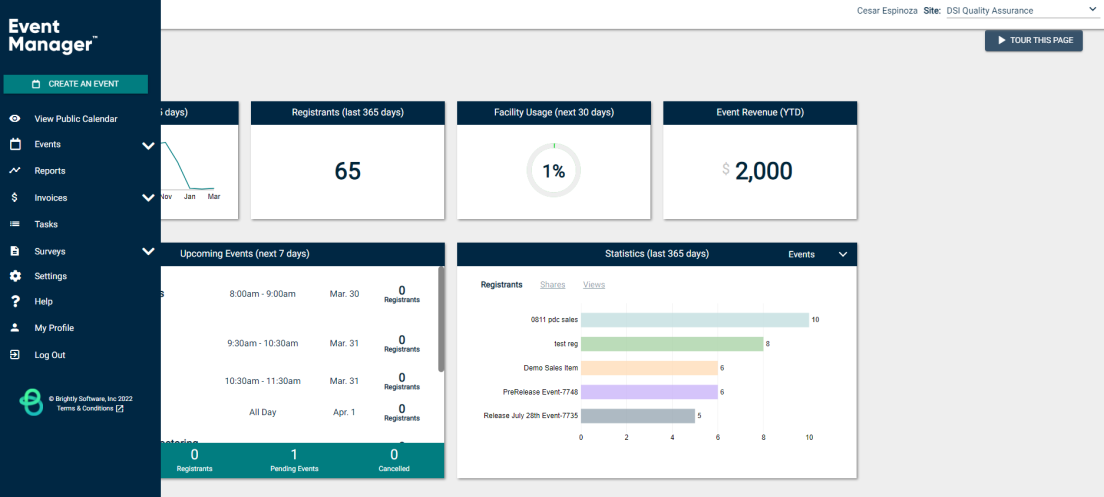The height and width of the screenshot is (497, 1104).
Task: Open Reports via its chart-line icon
Action: coord(15,170)
